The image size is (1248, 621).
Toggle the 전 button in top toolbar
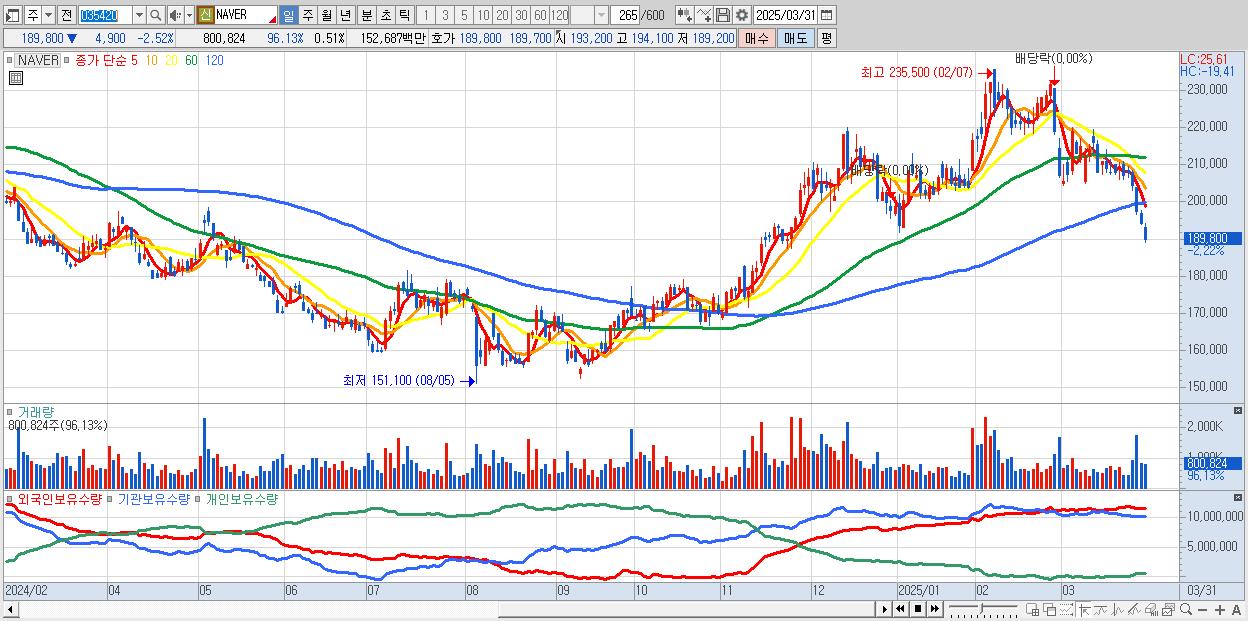[x=66, y=15]
